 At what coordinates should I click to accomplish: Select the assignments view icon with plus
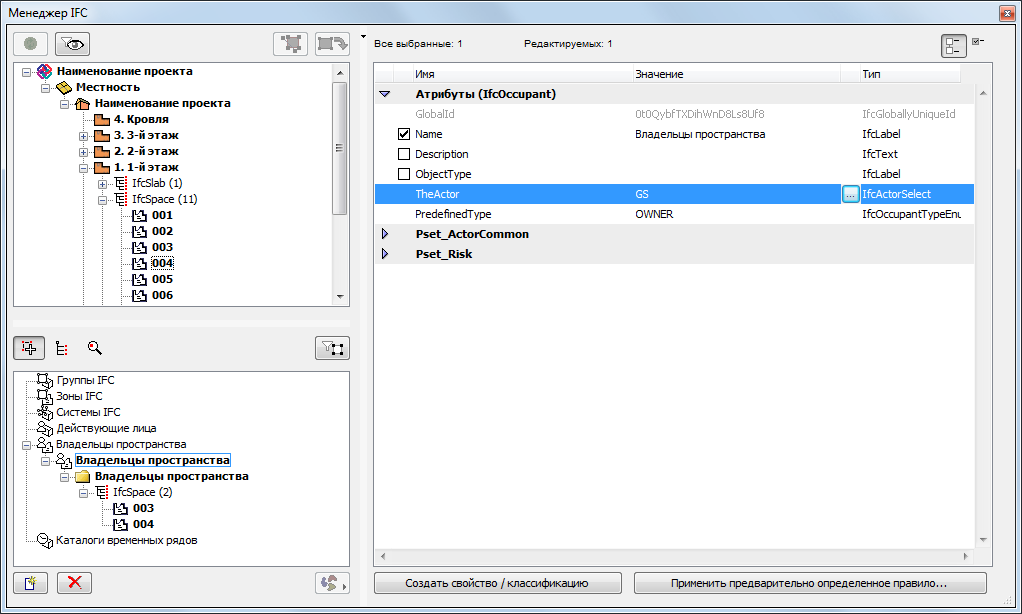tap(29, 348)
